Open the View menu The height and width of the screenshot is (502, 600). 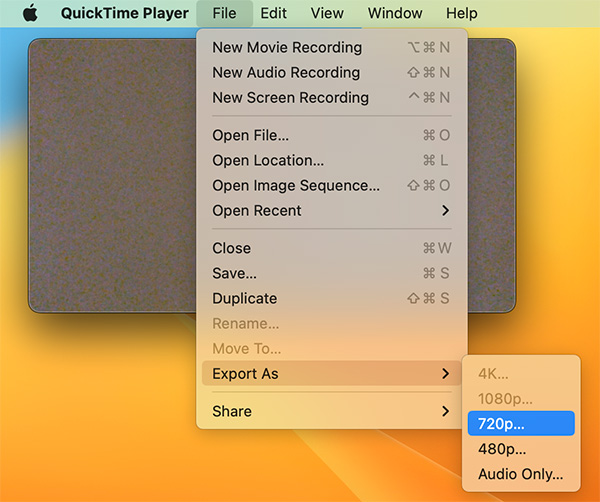pyautogui.click(x=327, y=13)
